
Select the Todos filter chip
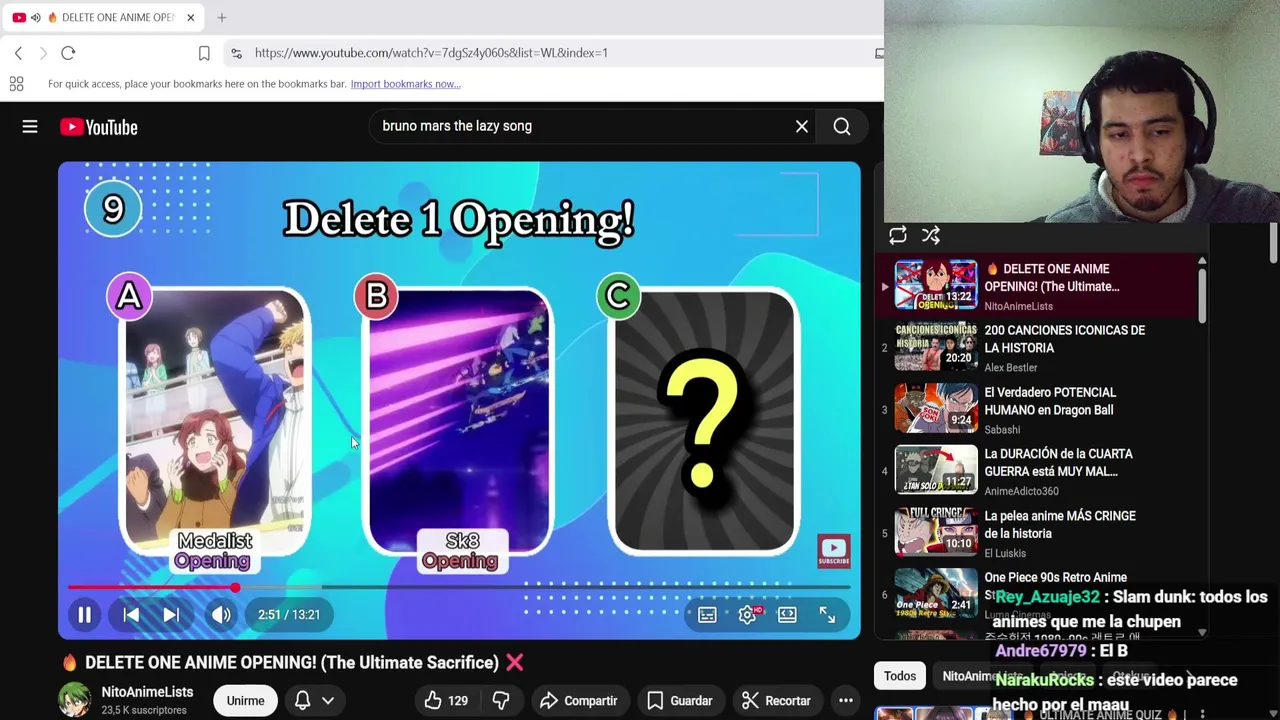tap(899, 676)
